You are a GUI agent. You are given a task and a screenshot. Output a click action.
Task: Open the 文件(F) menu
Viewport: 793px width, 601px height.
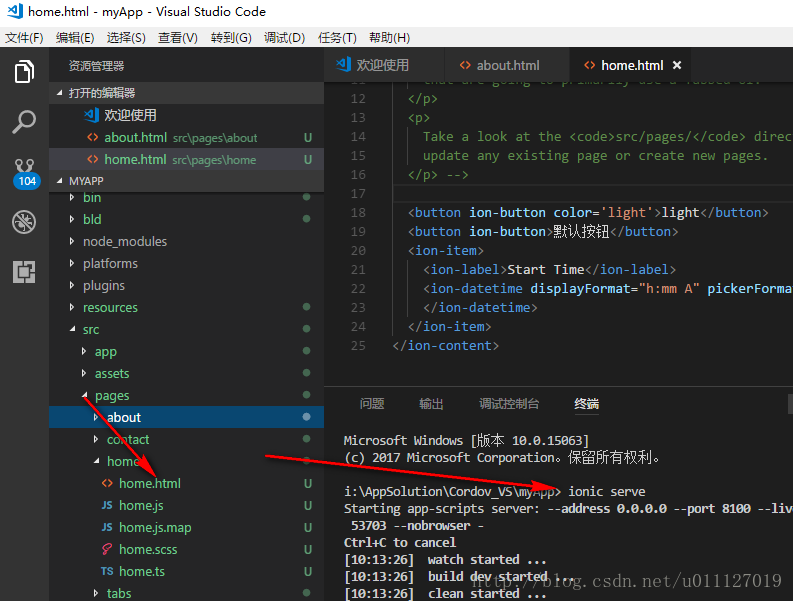[24, 37]
